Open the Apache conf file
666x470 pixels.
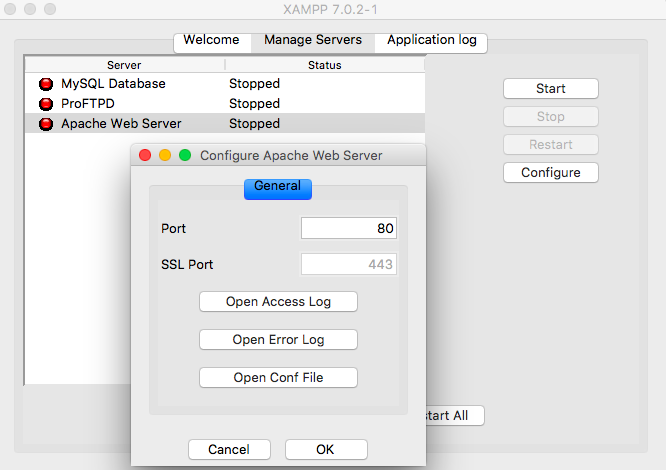point(278,377)
